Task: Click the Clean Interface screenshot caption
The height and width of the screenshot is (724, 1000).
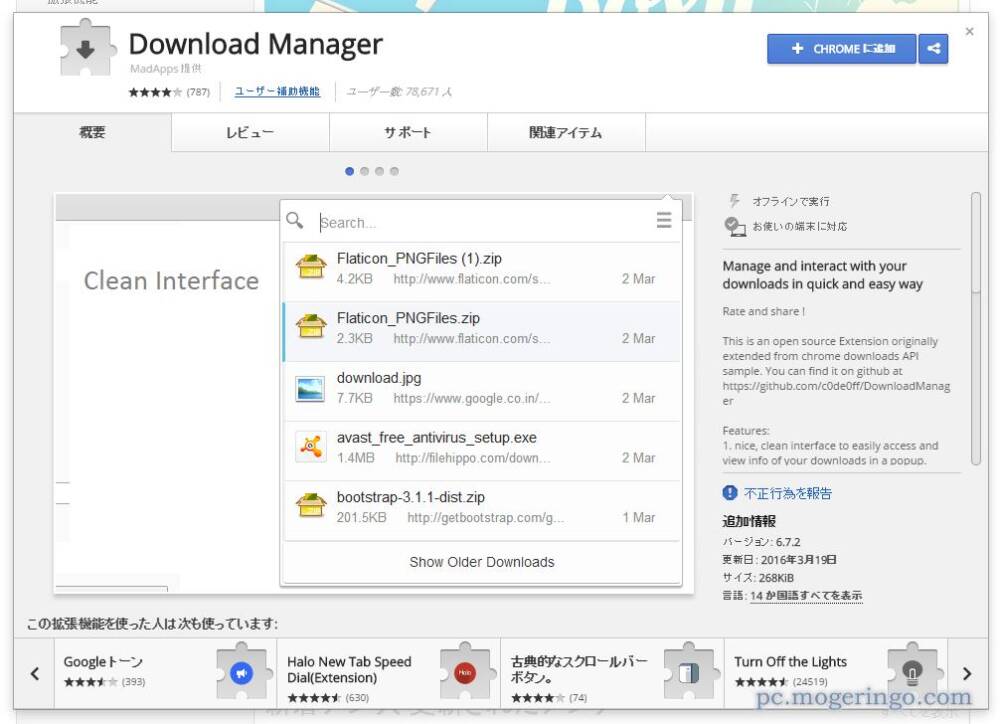Action: coord(172,281)
